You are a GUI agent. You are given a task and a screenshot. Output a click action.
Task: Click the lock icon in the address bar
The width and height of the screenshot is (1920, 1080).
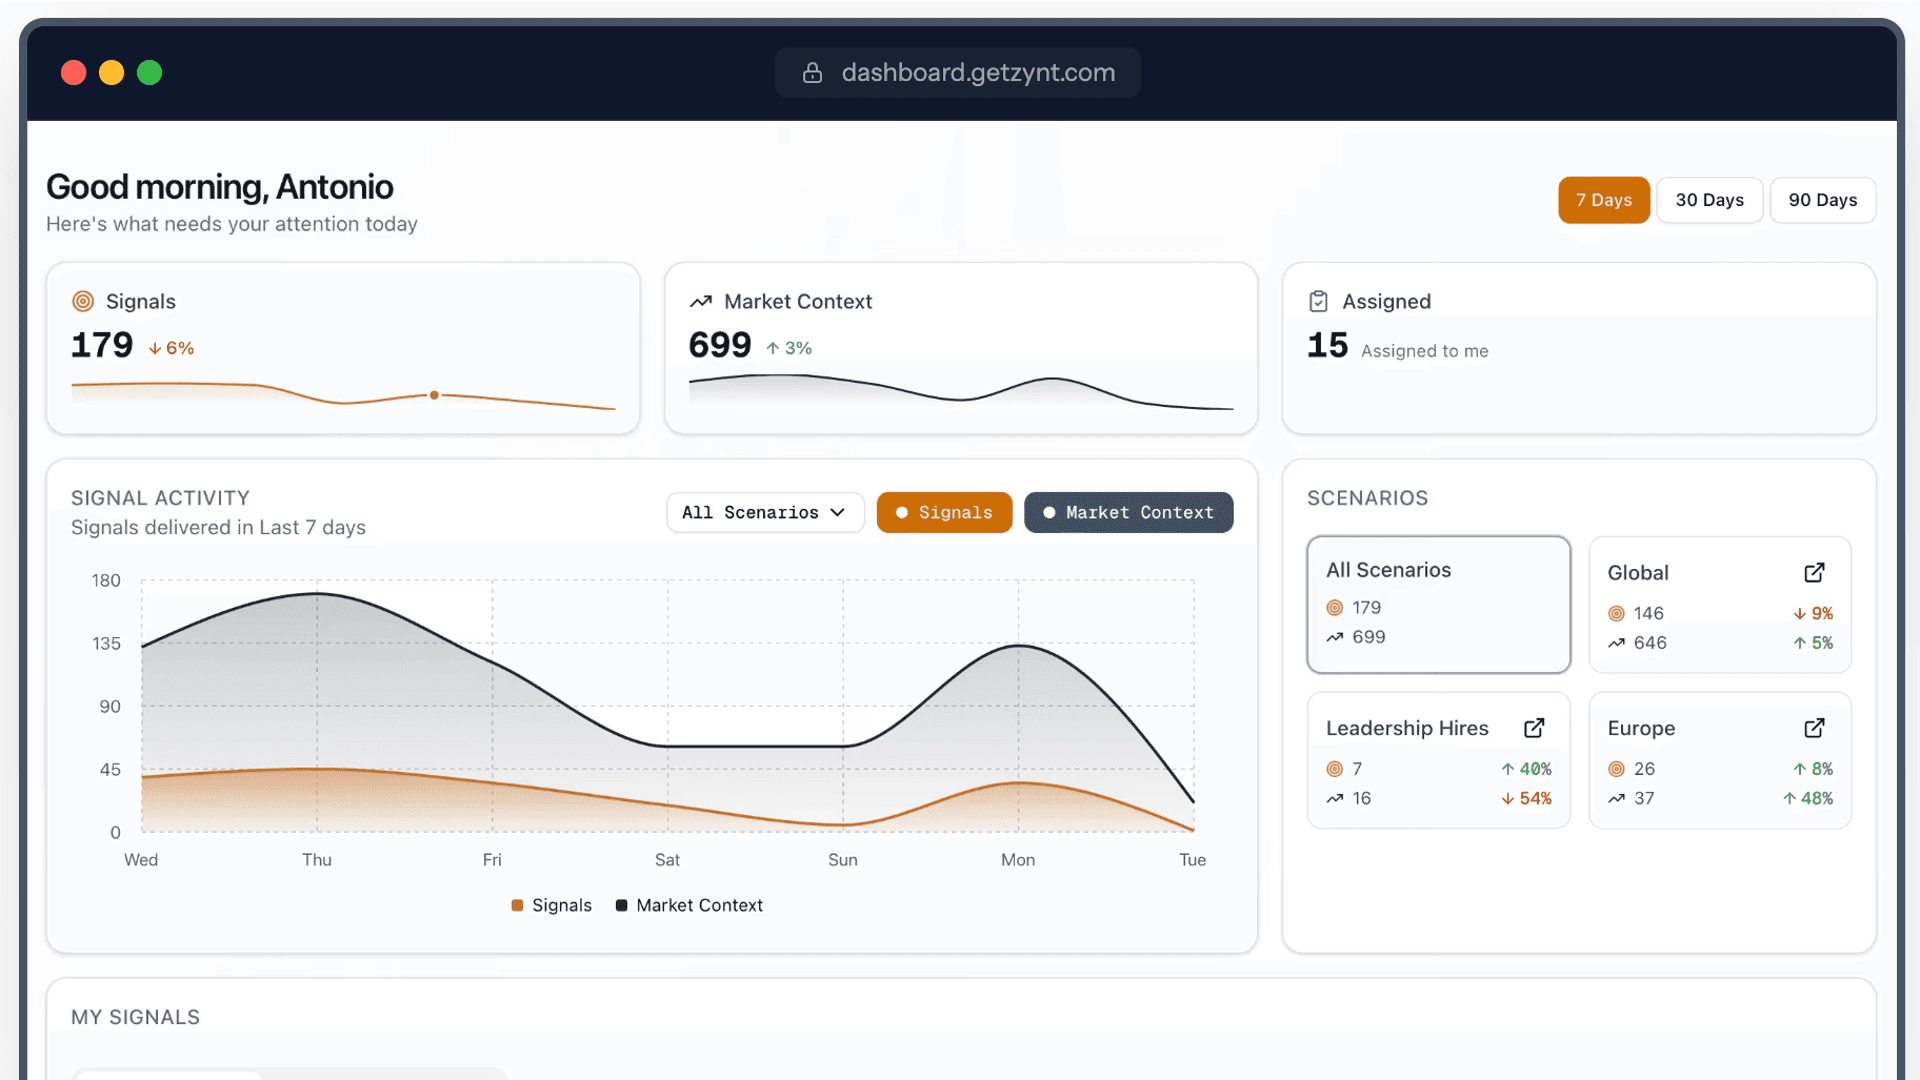pyautogui.click(x=811, y=72)
